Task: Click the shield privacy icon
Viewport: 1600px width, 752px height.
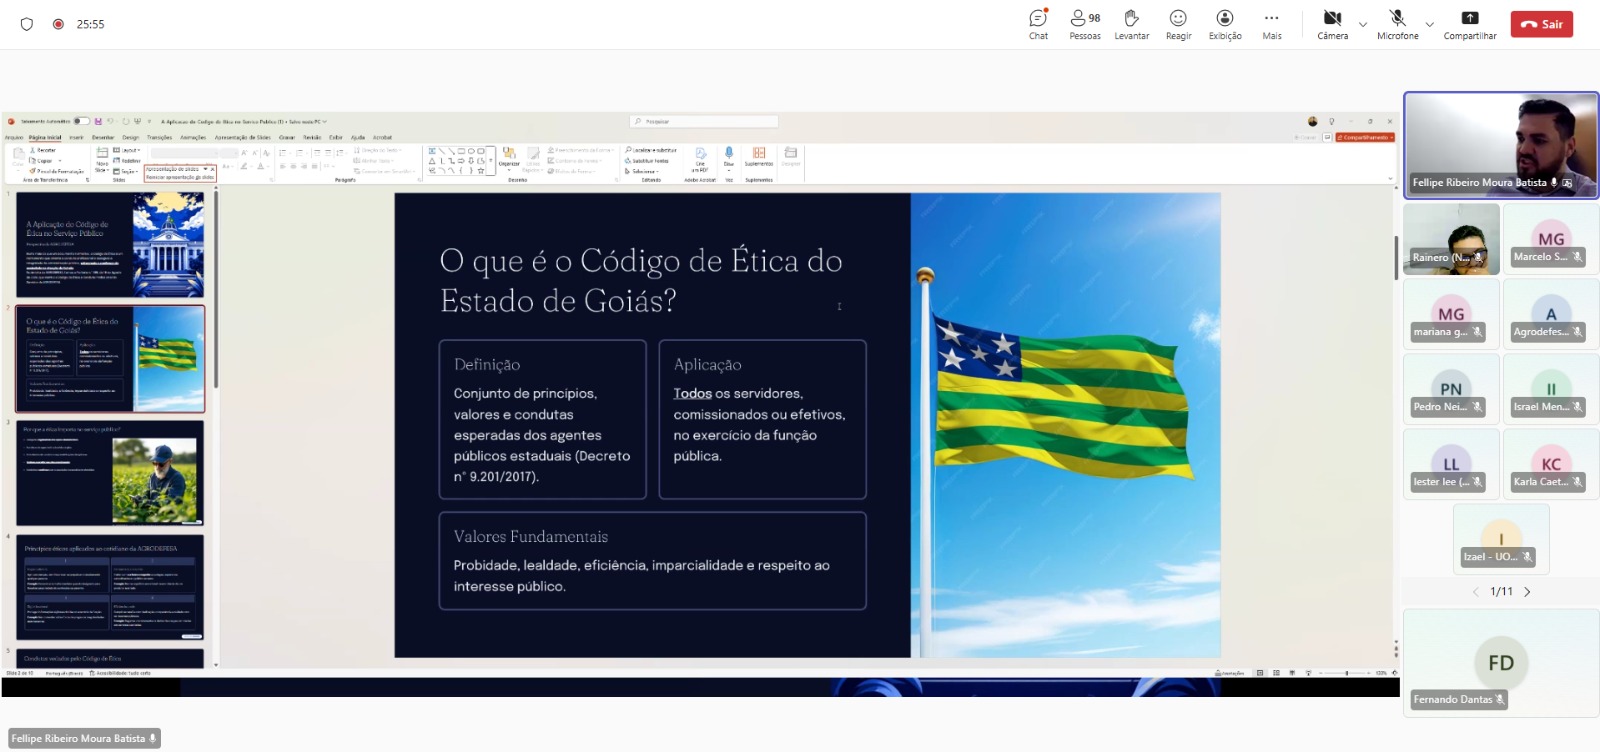Action: point(27,24)
